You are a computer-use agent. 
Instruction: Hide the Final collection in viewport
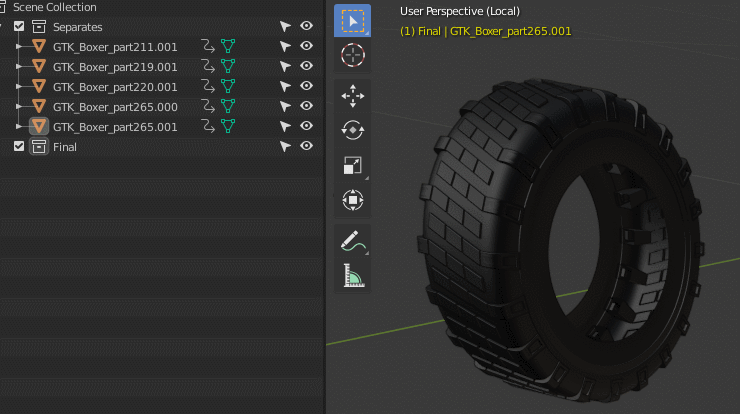click(x=306, y=146)
